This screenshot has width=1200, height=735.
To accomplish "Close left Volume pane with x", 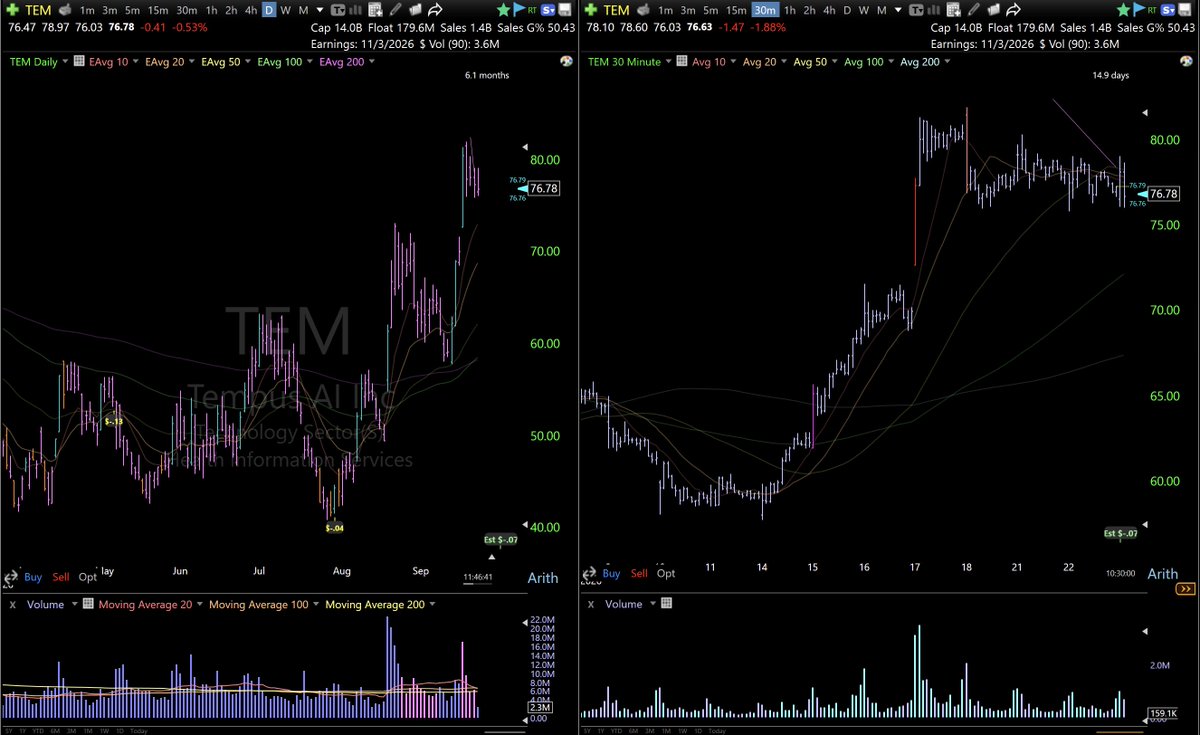I will coord(13,605).
